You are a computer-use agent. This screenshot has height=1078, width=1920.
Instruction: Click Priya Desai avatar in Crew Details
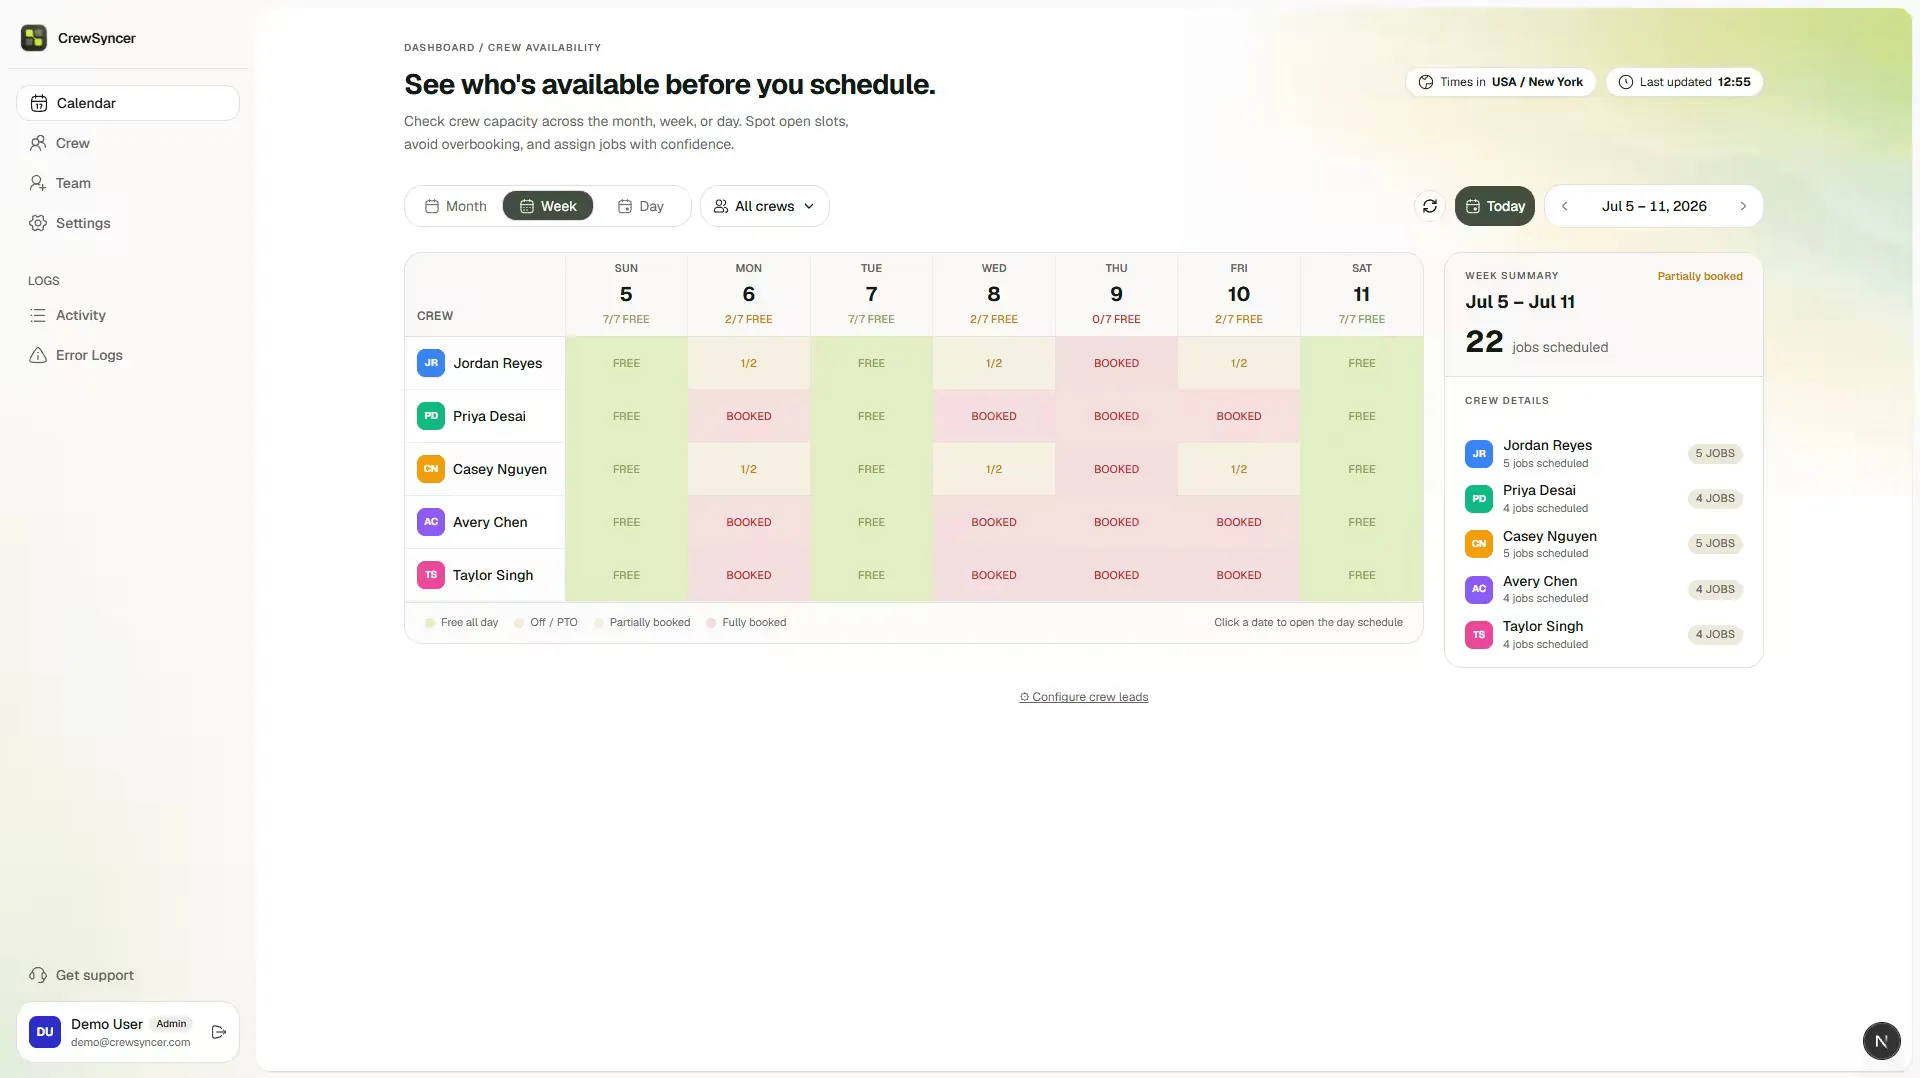pyautogui.click(x=1479, y=499)
